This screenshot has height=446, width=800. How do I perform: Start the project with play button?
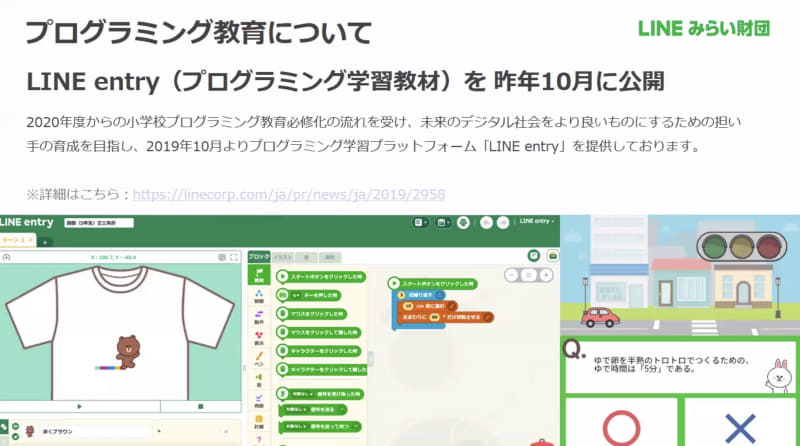(80, 407)
